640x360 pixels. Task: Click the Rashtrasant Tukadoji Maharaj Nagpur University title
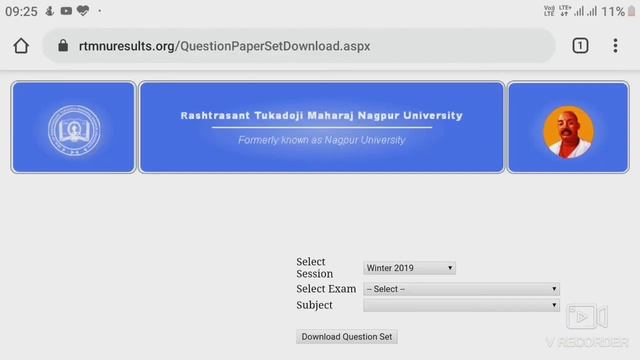[322, 116]
